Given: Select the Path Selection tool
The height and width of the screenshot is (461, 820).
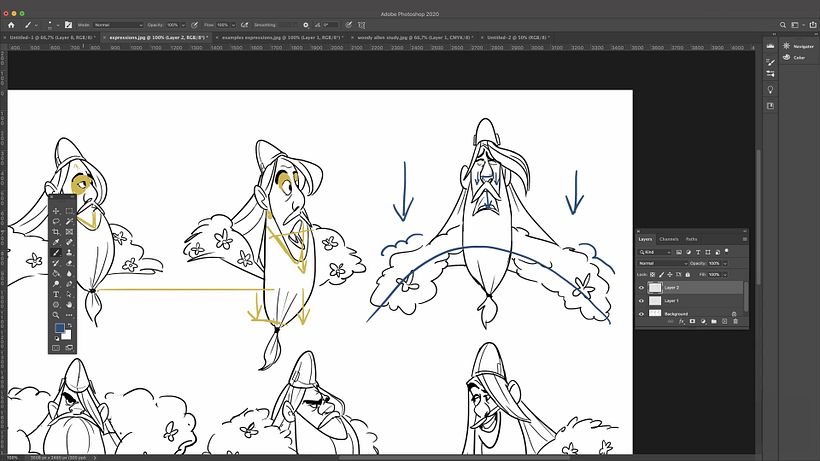Looking at the screenshot, I should click(69, 294).
